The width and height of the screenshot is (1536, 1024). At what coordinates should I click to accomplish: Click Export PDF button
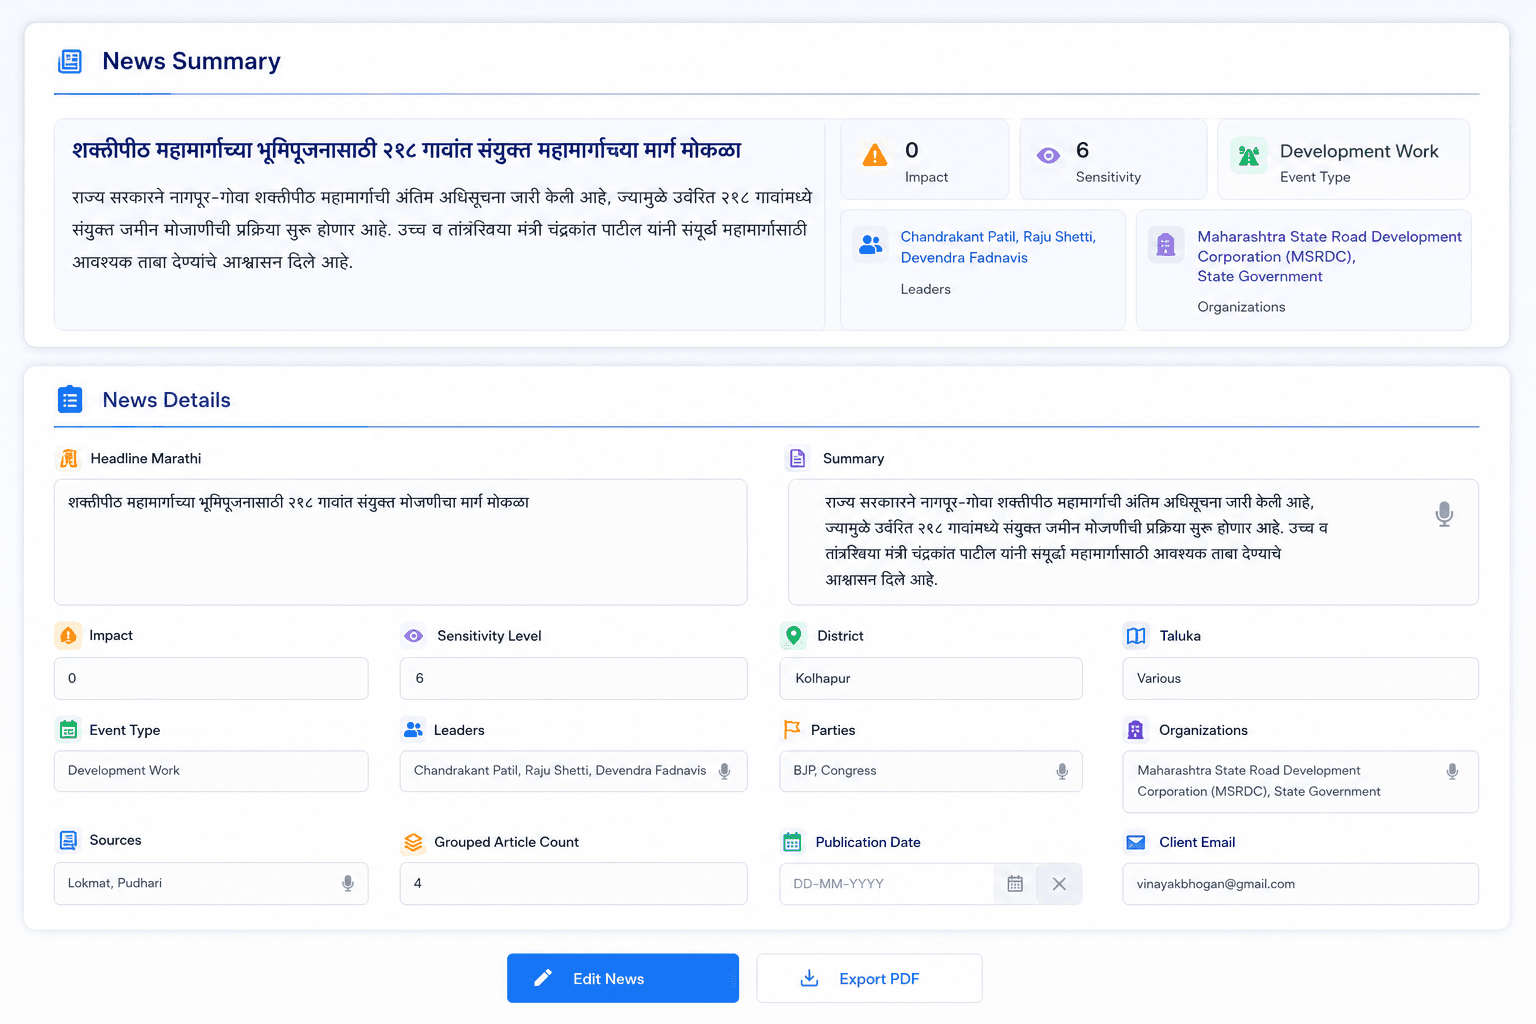(869, 978)
